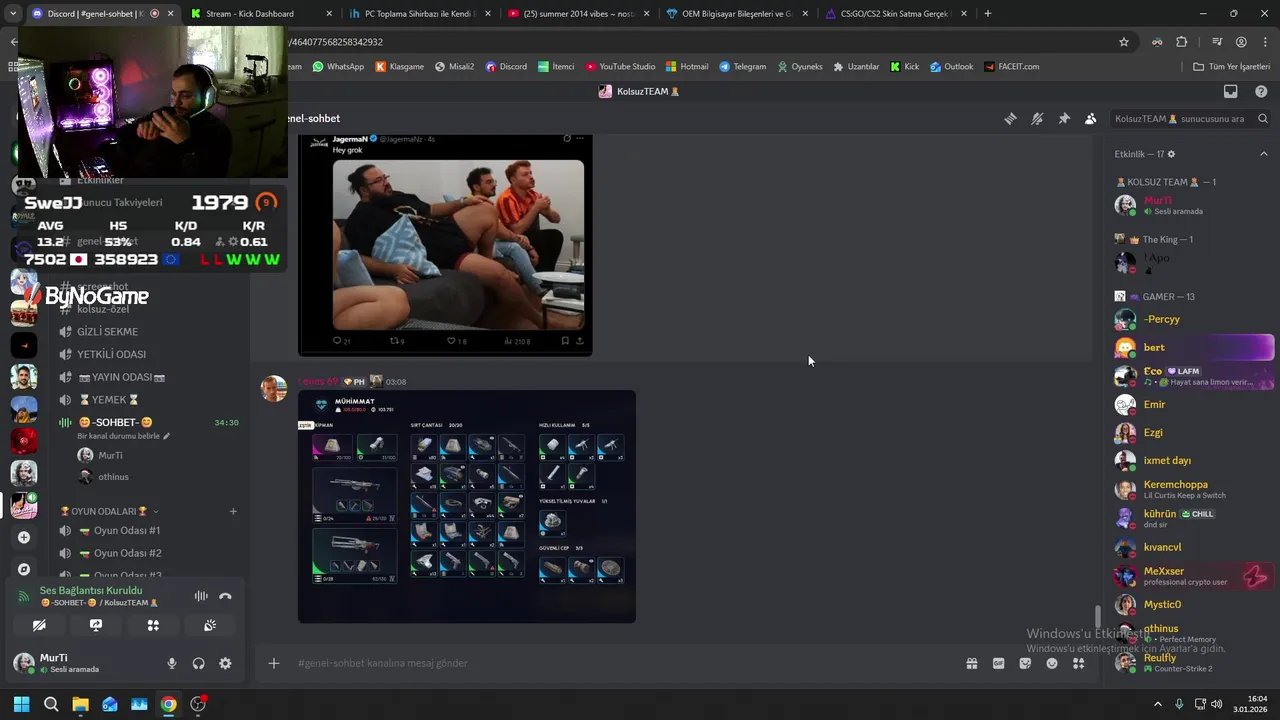Open Discover servers compass icon
Image resolution: width=1280 pixels, height=720 pixels.
tap(24, 569)
